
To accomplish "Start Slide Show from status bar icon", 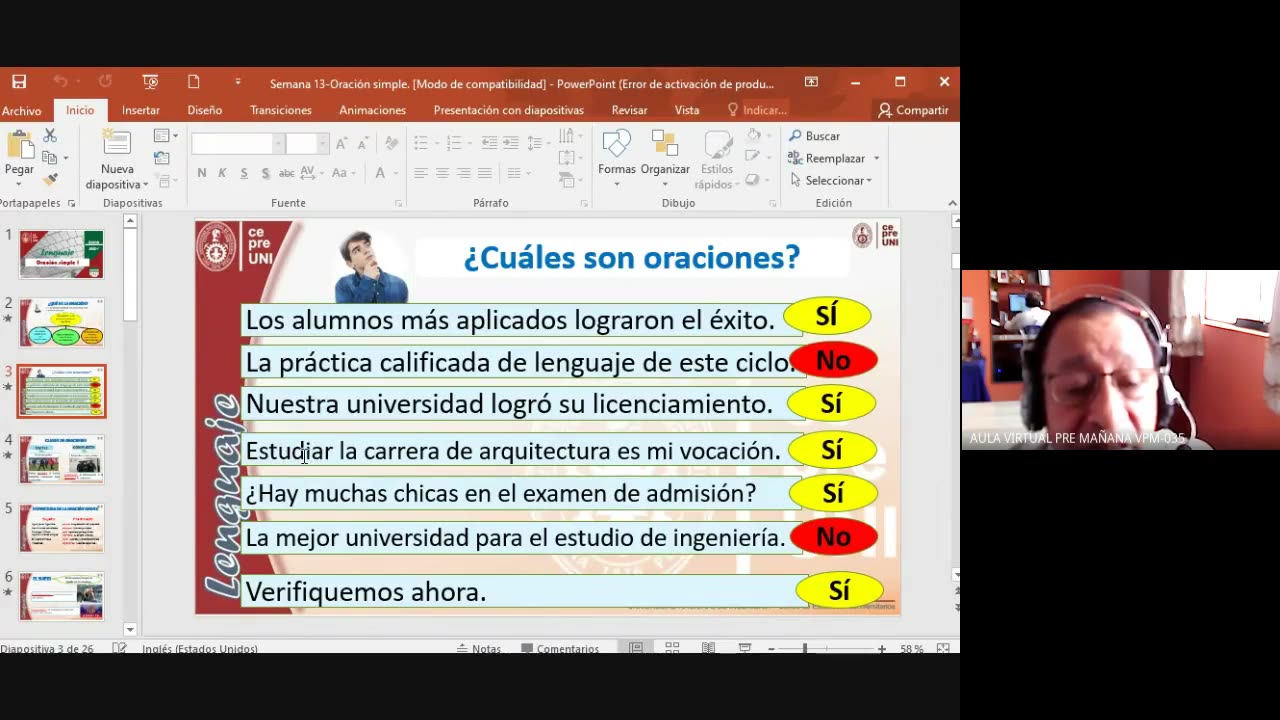I will (x=745, y=648).
